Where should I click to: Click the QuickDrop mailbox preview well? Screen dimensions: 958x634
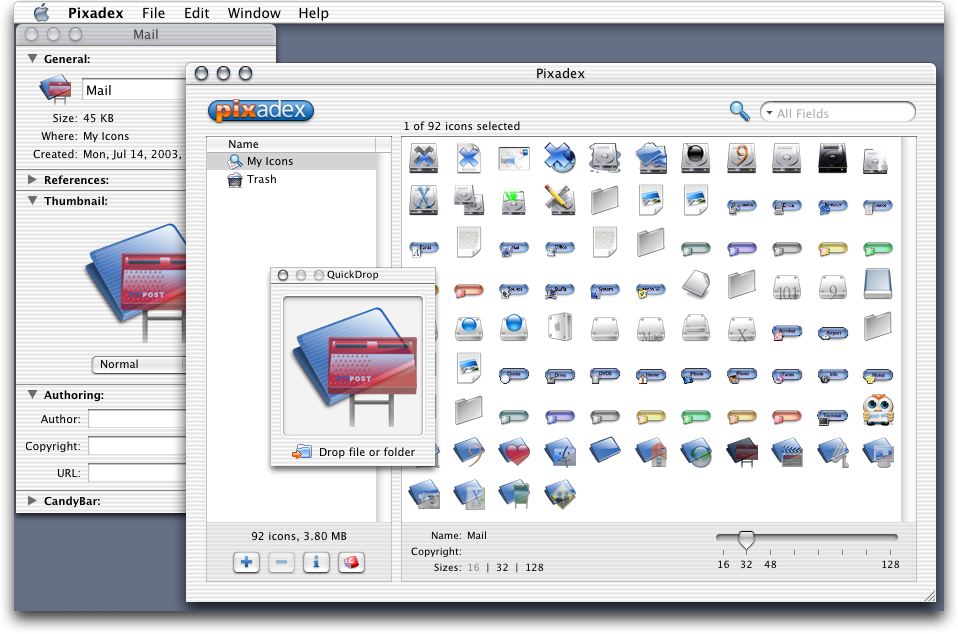353,366
